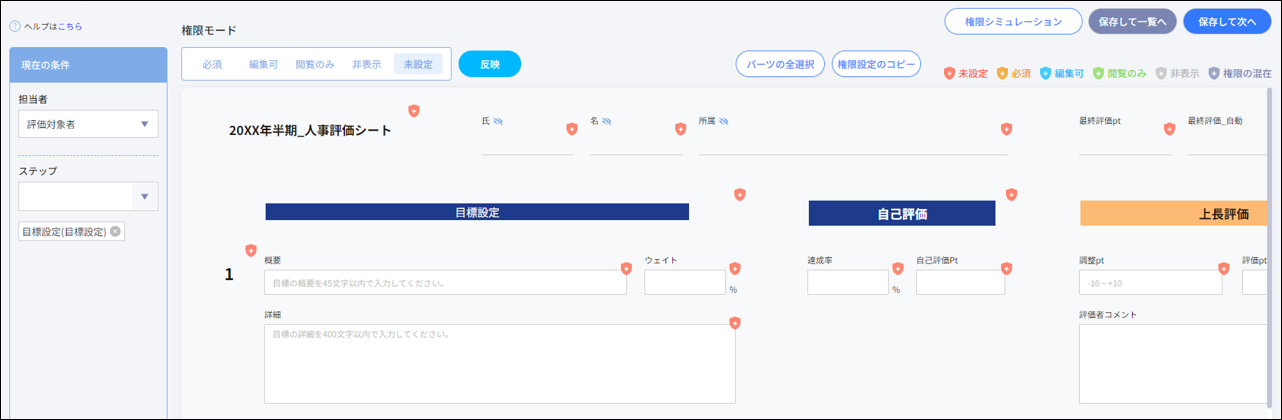The image size is (1282, 420).
Task: Click permission shield icon for 調整pt field
Action: [x=1224, y=268]
